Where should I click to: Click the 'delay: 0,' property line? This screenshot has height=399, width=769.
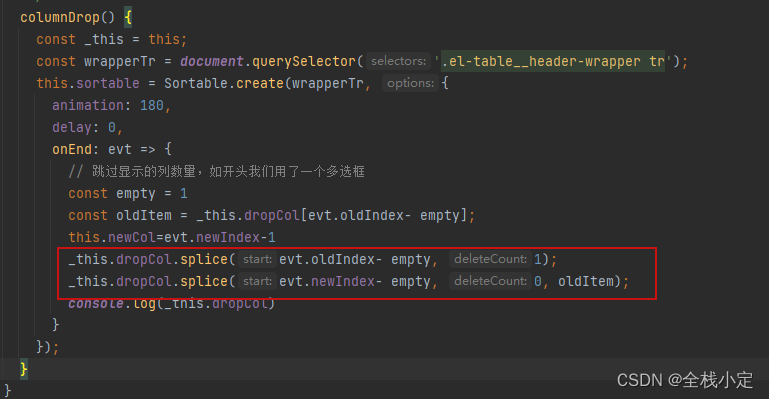pyautogui.click(x=87, y=127)
